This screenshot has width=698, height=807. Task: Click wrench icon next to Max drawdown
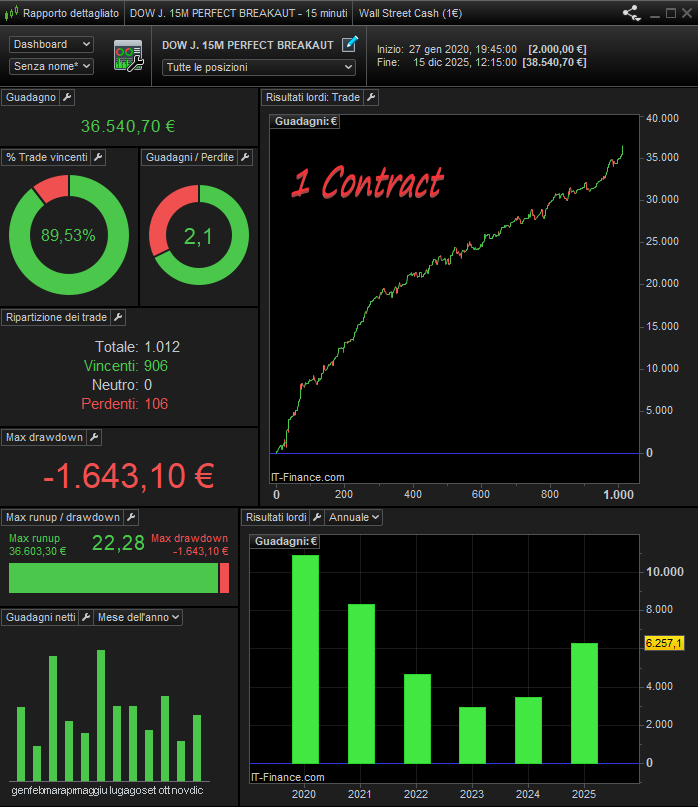coord(94,437)
